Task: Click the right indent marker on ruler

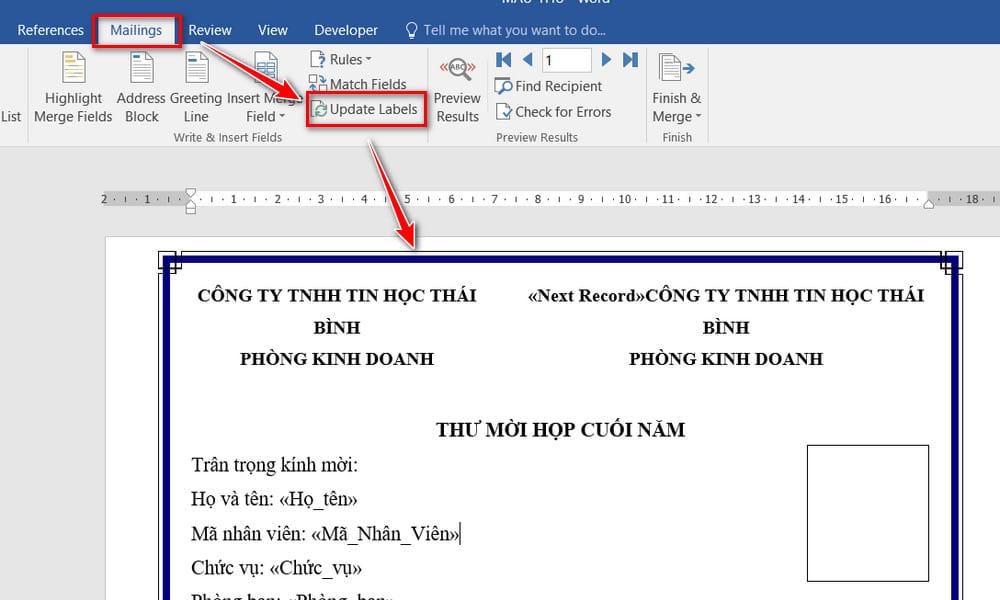Action: (929, 204)
